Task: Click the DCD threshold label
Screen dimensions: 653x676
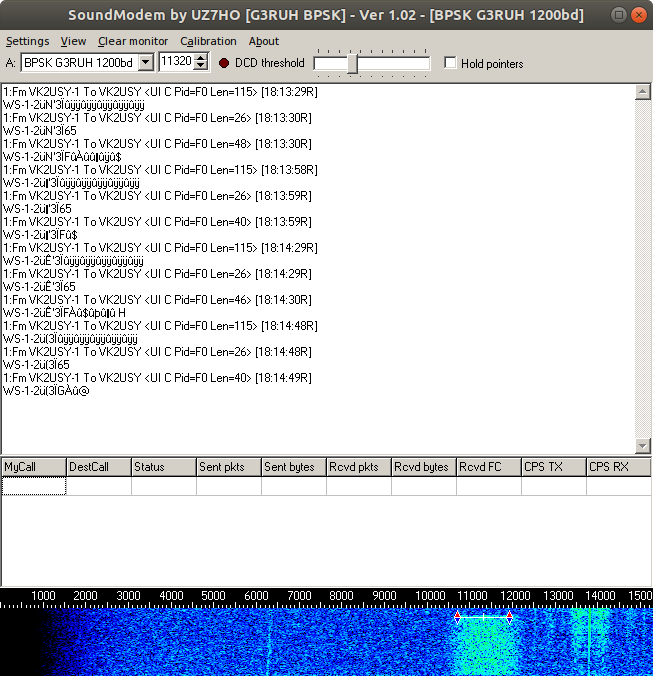Action: click(270, 63)
